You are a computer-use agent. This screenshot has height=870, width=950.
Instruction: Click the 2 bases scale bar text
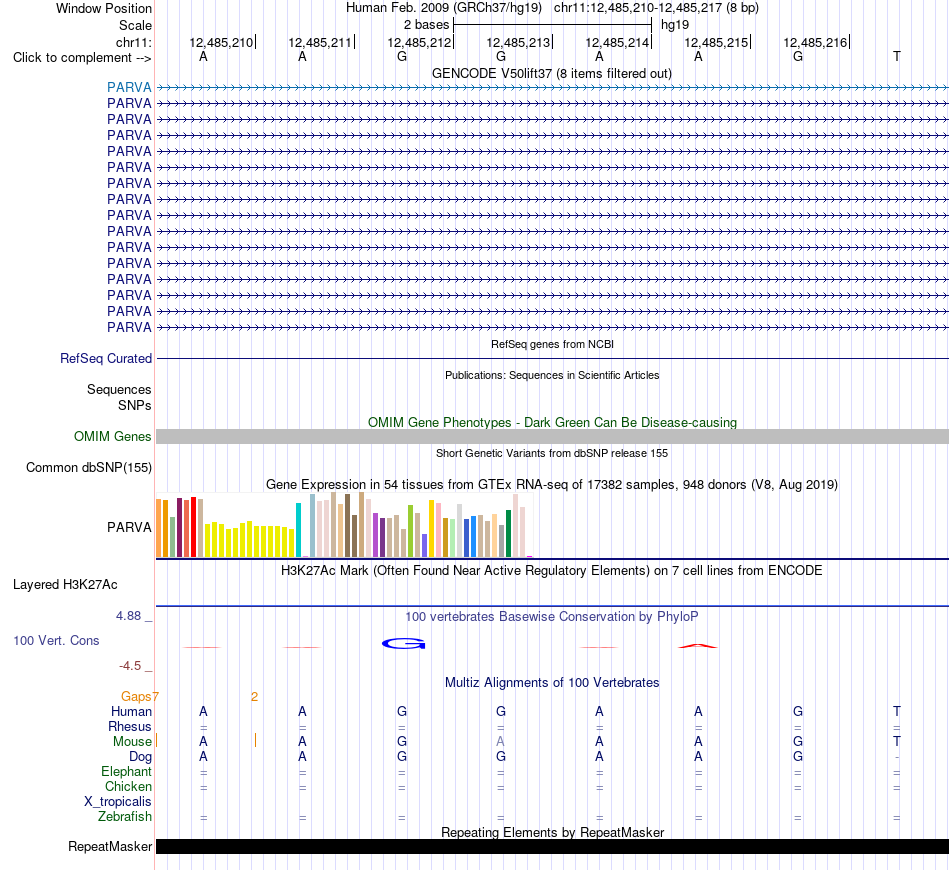point(427,25)
